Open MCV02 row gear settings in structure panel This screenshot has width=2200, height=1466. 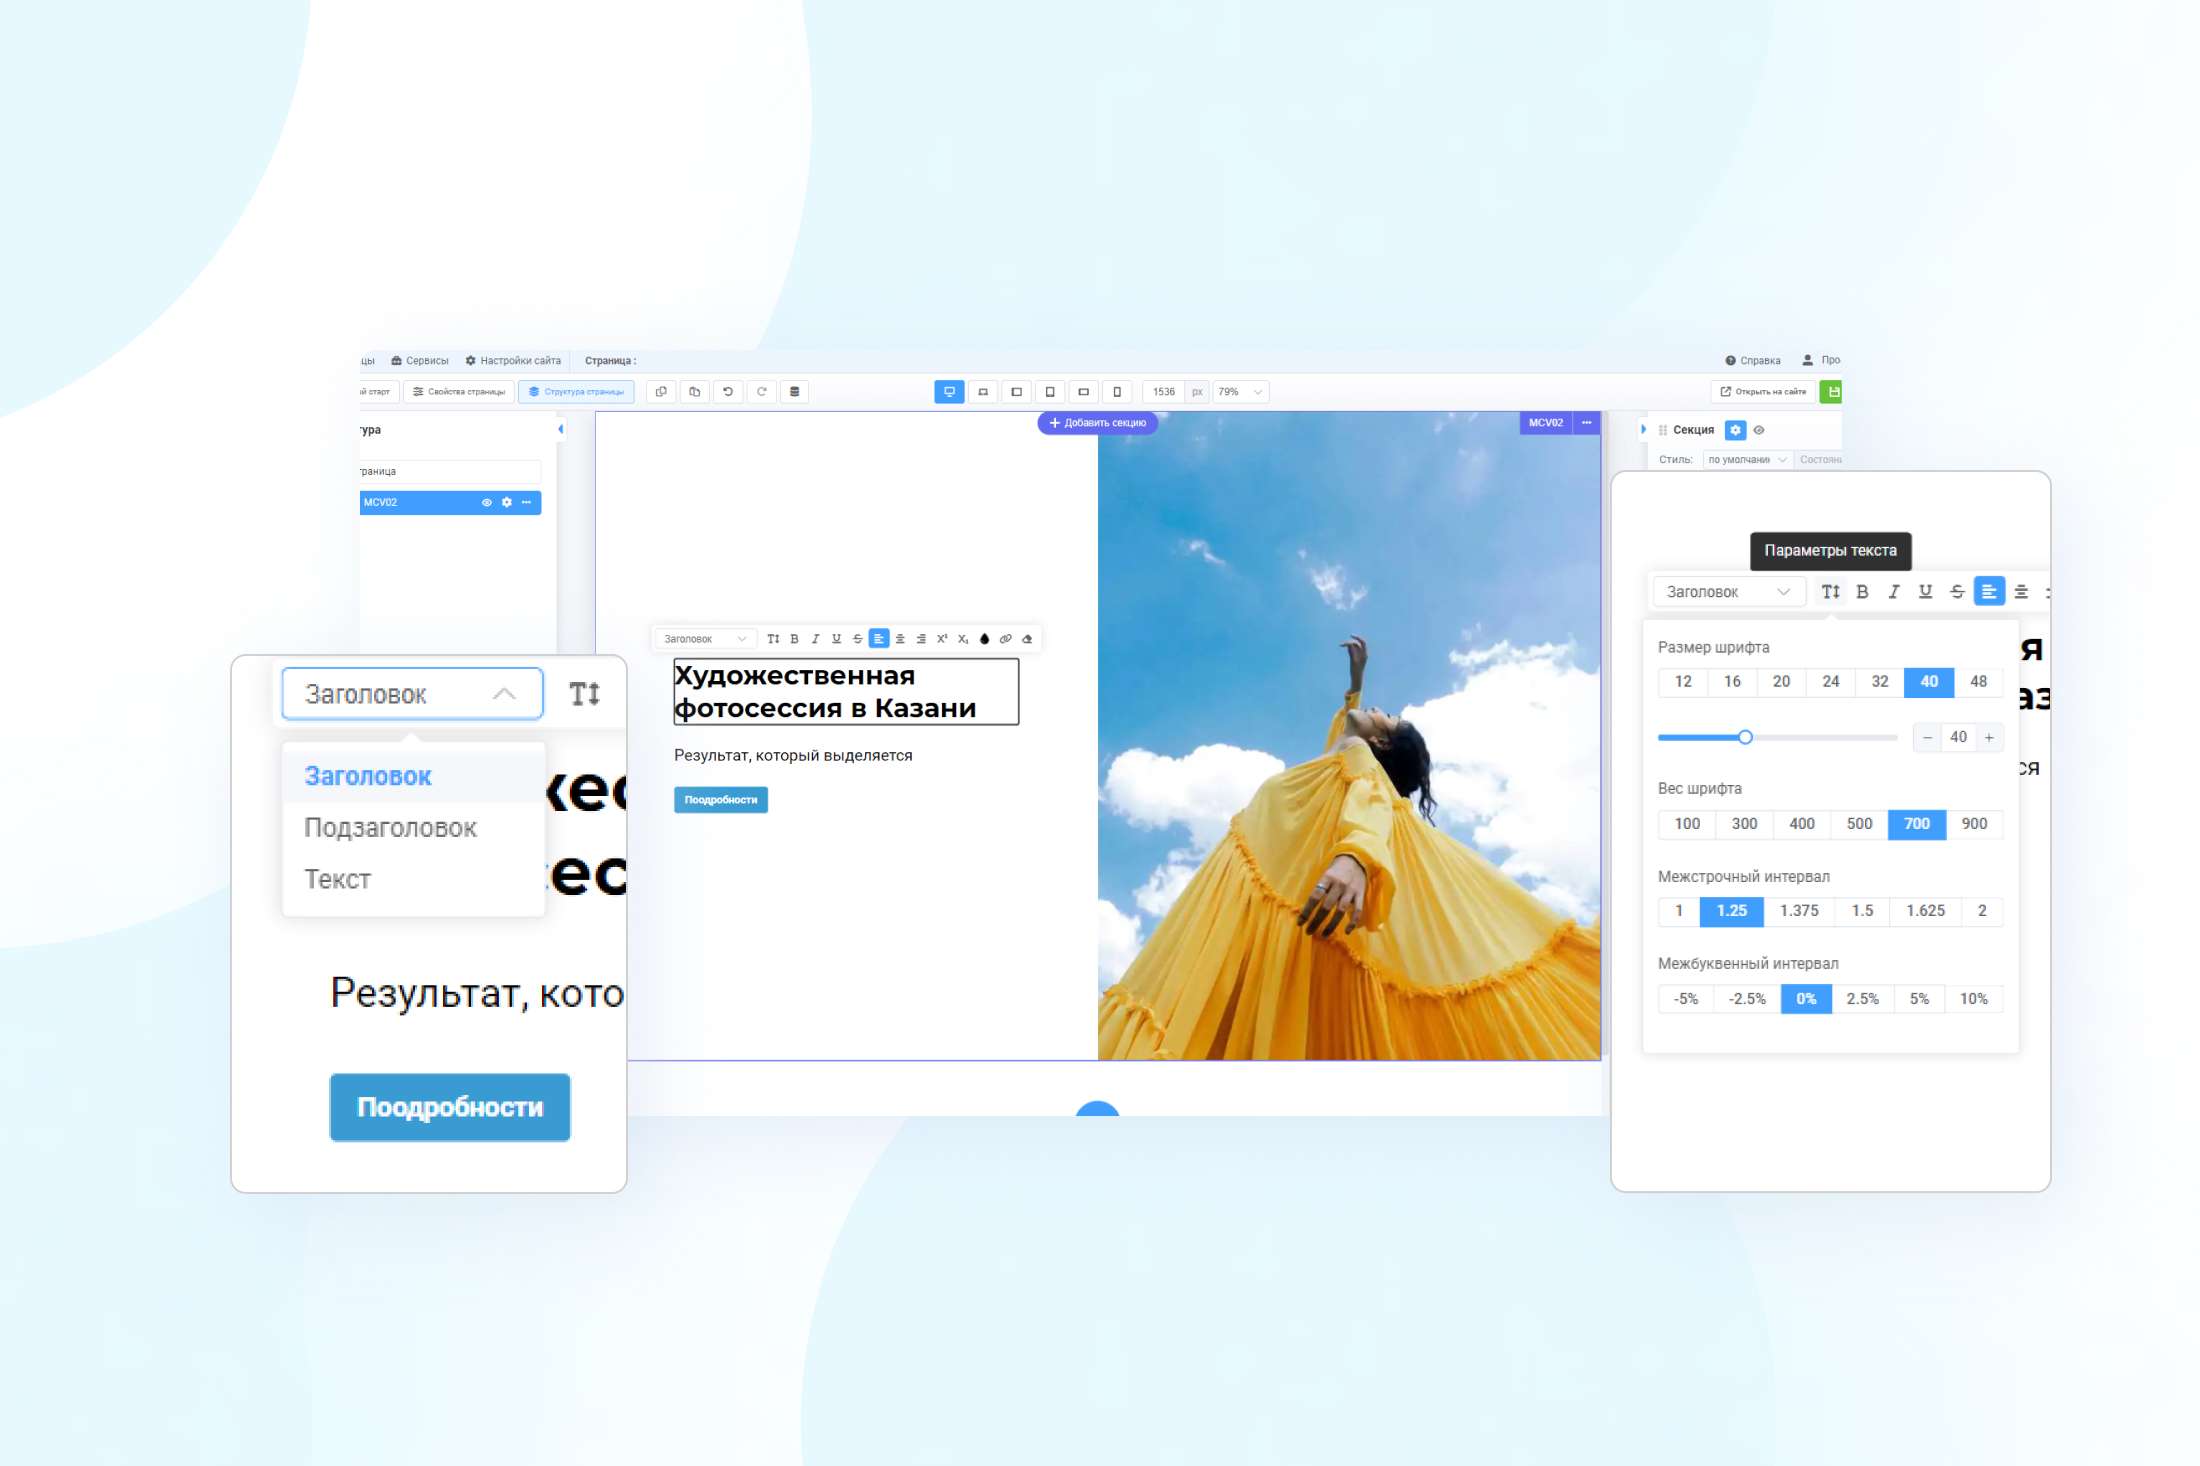pos(507,502)
